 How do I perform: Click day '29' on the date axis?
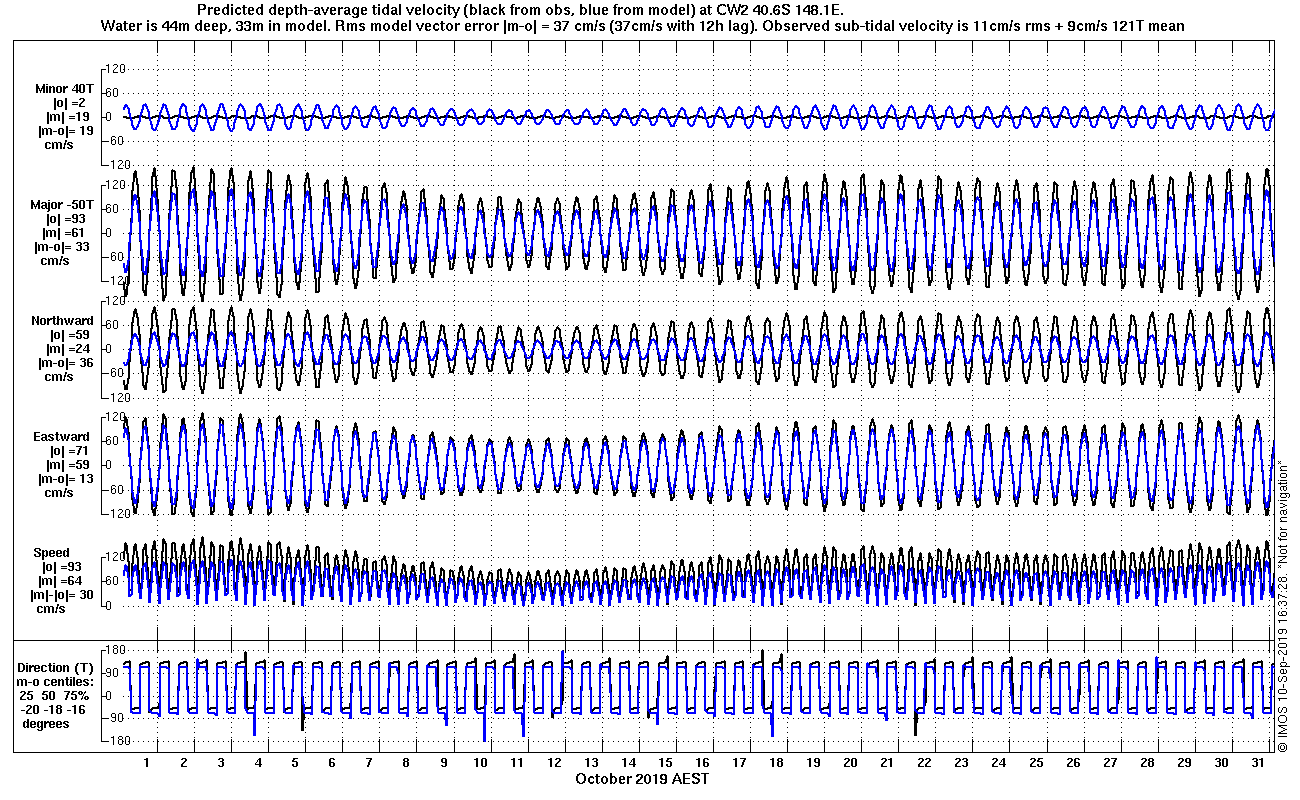tap(1183, 763)
